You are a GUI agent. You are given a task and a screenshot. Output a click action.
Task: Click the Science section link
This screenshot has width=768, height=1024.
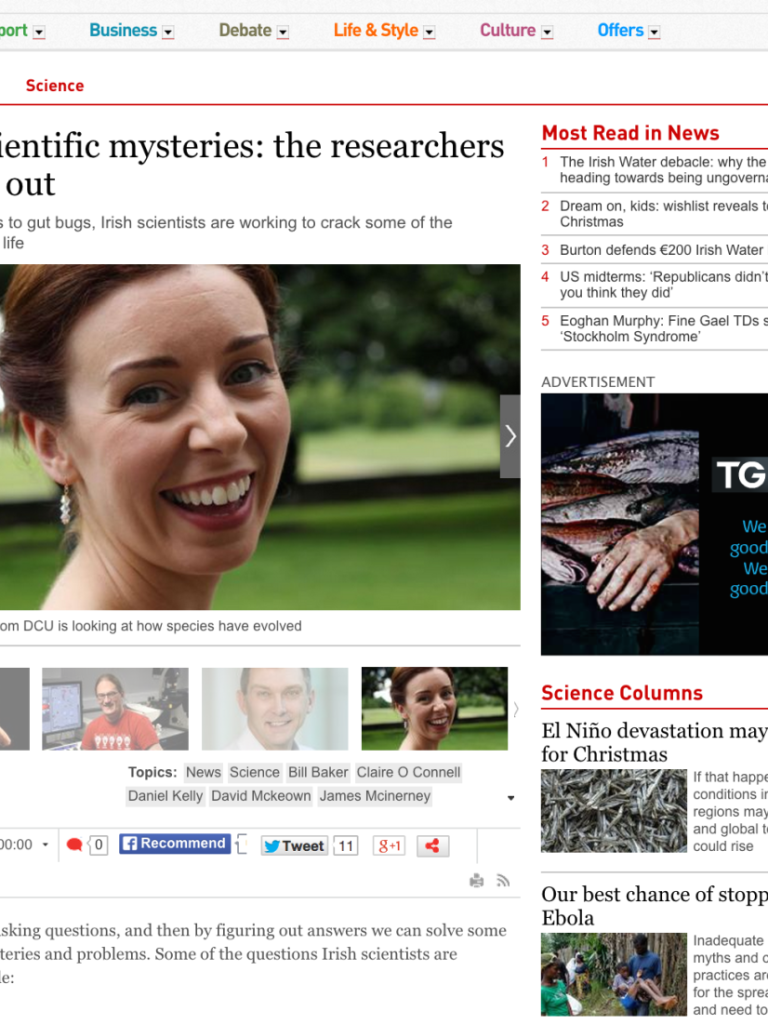54,86
